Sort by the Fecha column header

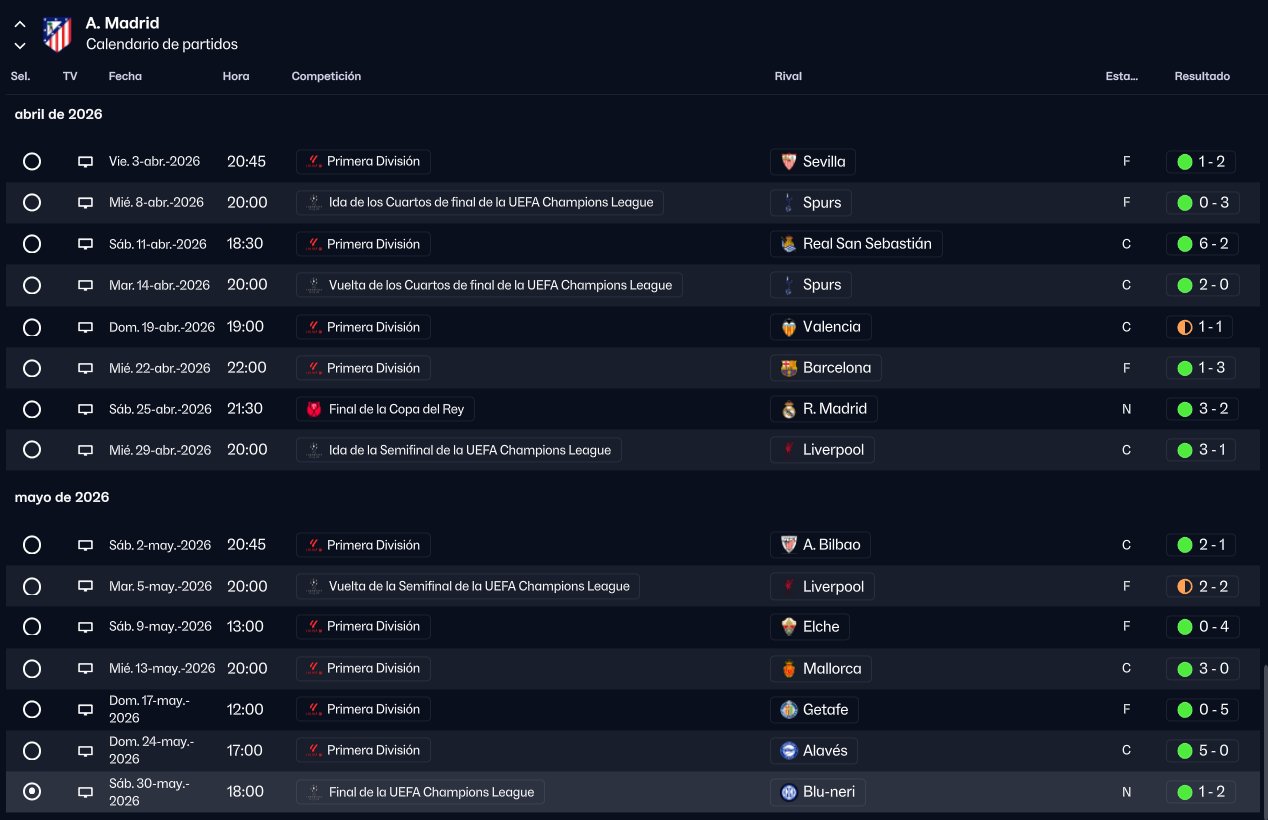click(x=125, y=77)
